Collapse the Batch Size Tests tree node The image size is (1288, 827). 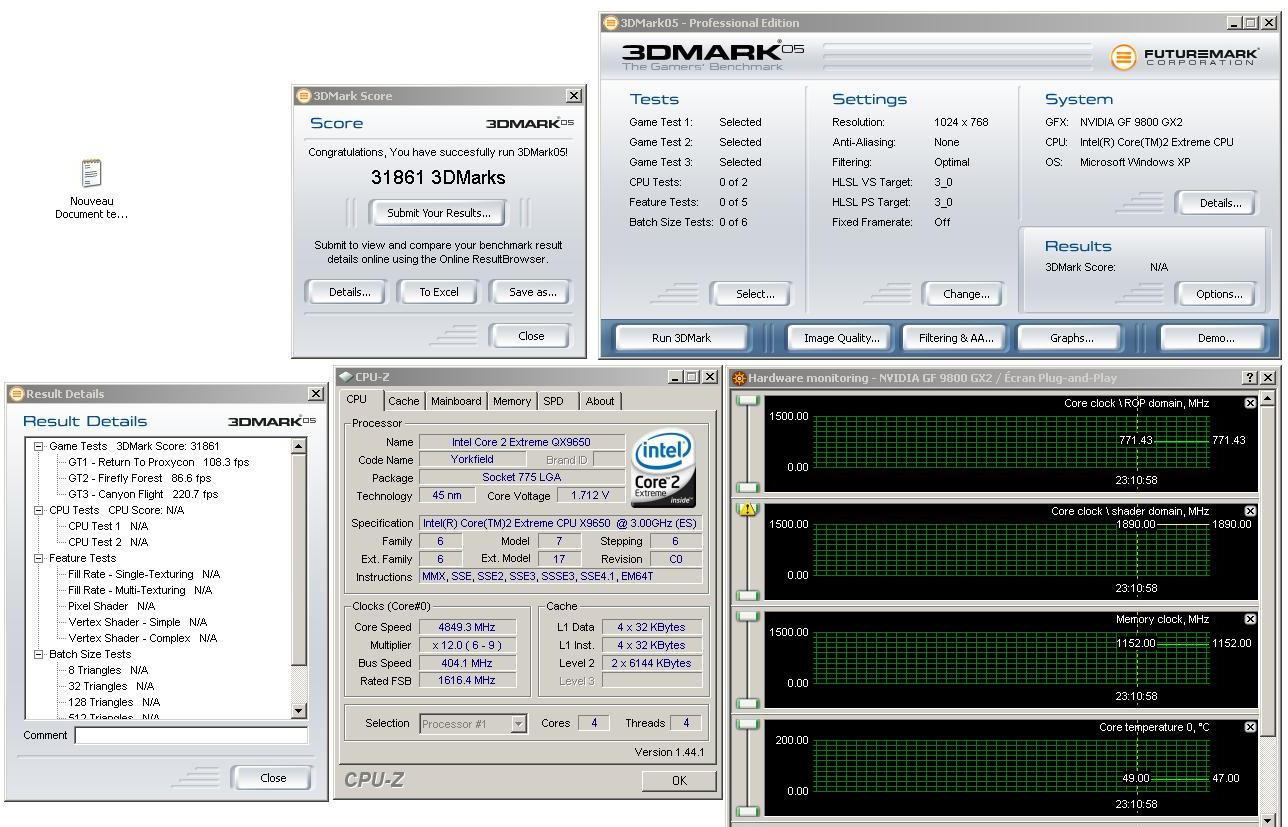click(39, 654)
